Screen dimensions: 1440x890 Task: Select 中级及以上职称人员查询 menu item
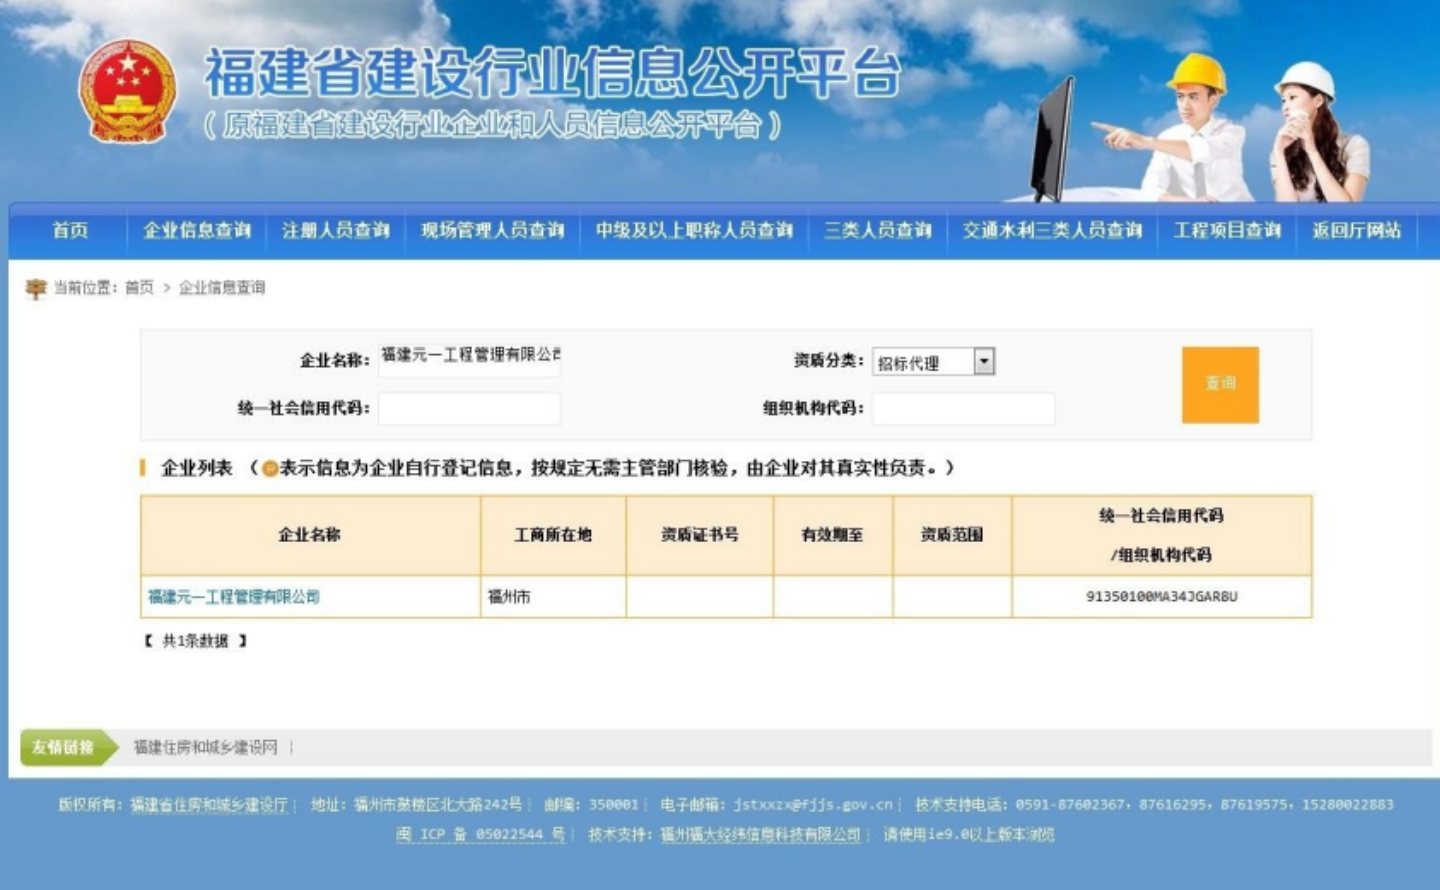coord(694,230)
